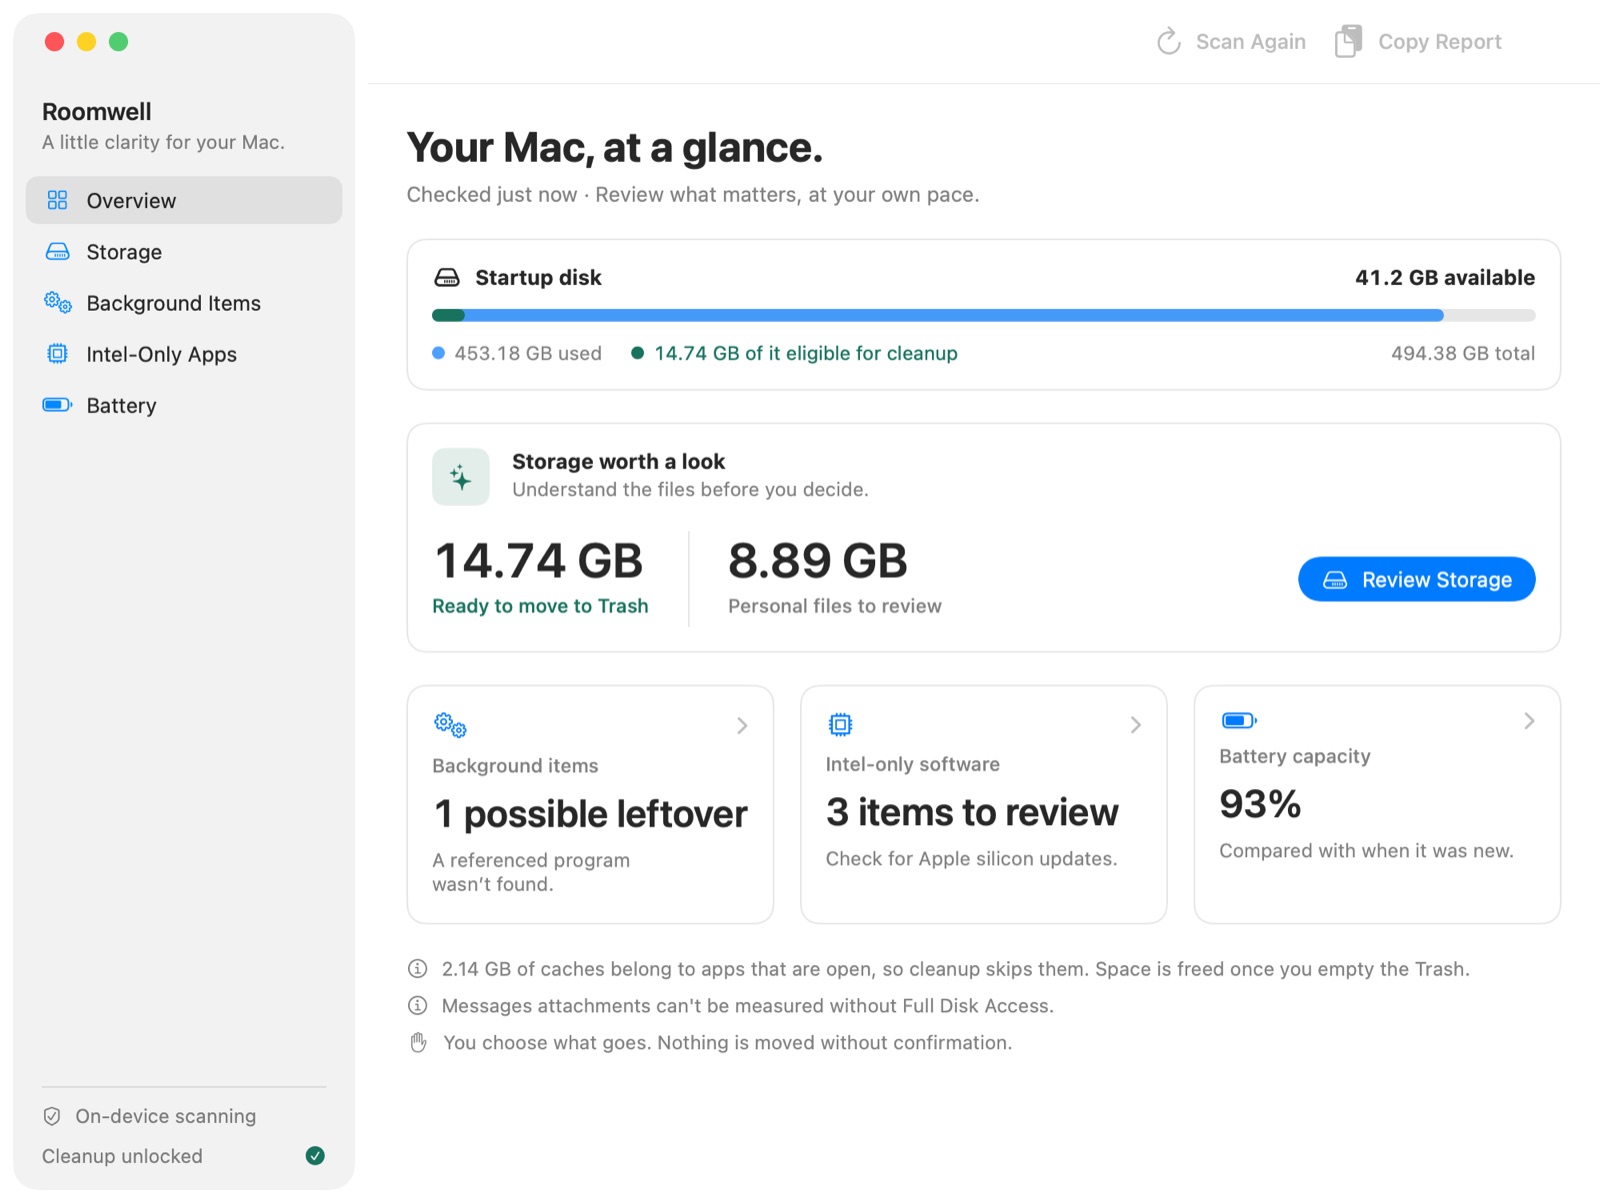Click the Scan Again circular arrow icon
1600x1203 pixels.
[1168, 41]
